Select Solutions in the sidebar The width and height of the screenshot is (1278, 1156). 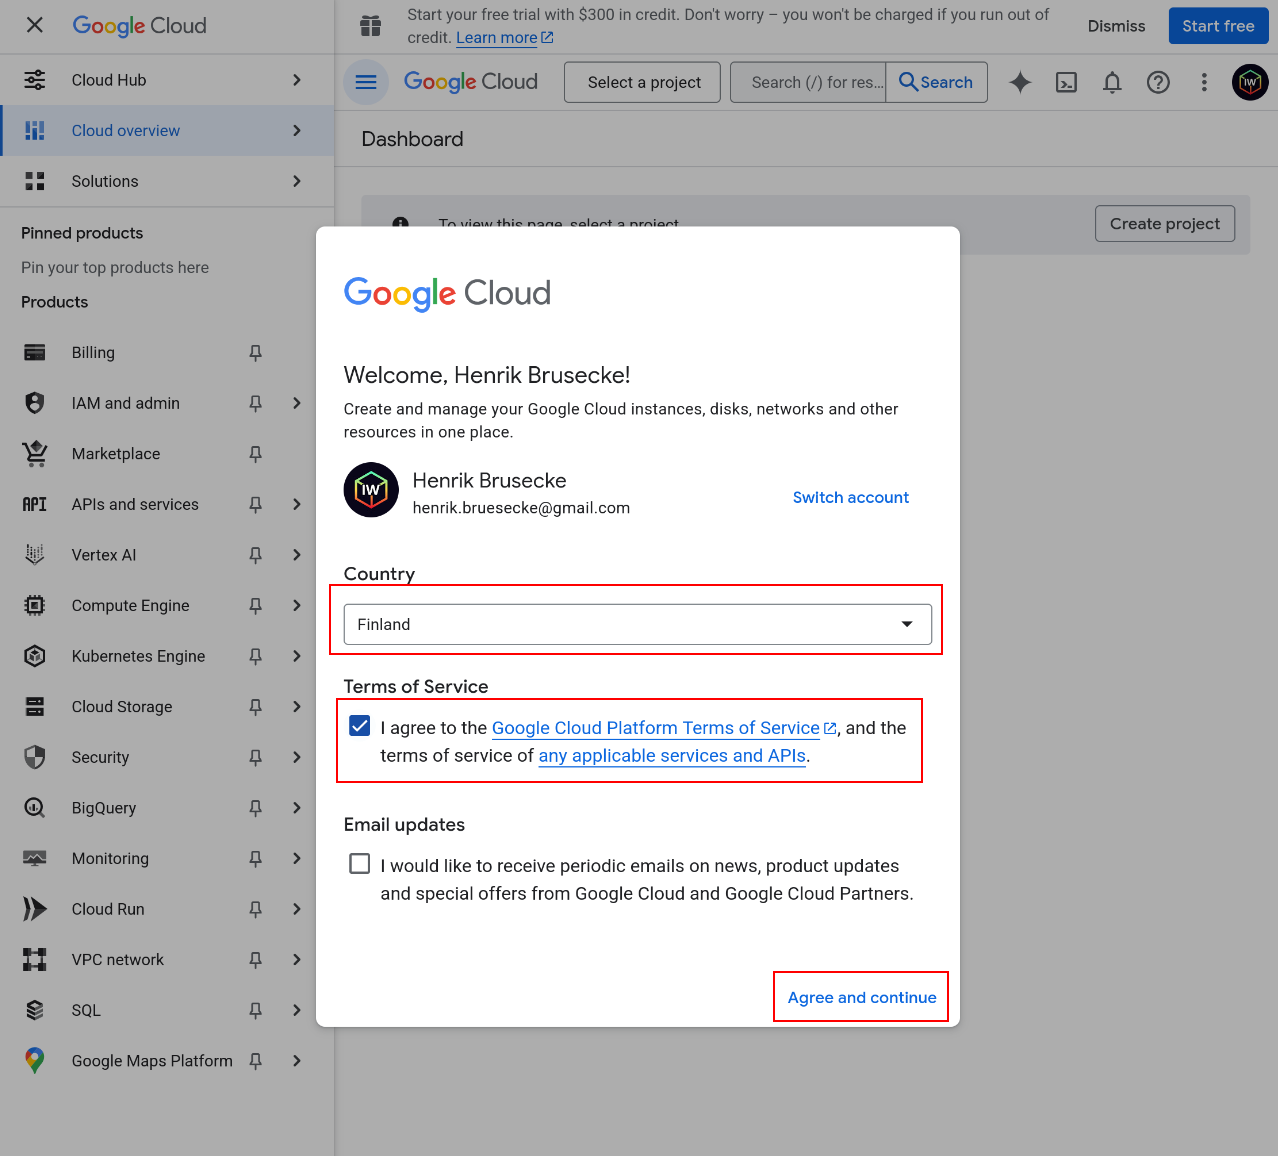[105, 181]
